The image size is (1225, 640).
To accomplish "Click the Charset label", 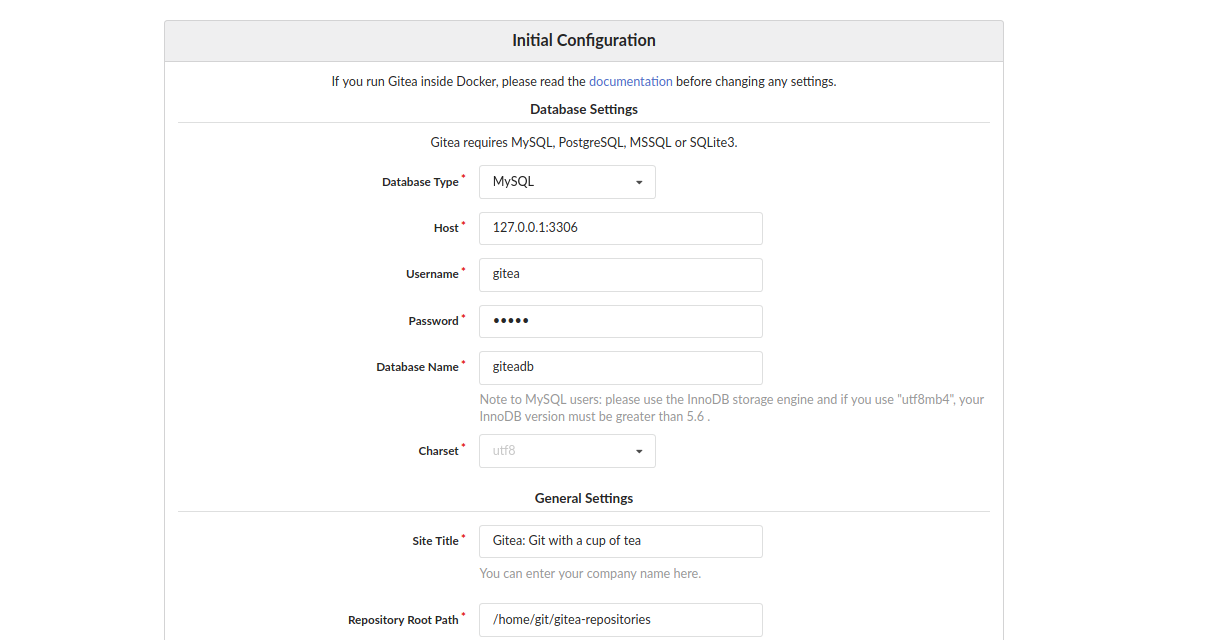I will click(x=438, y=451).
